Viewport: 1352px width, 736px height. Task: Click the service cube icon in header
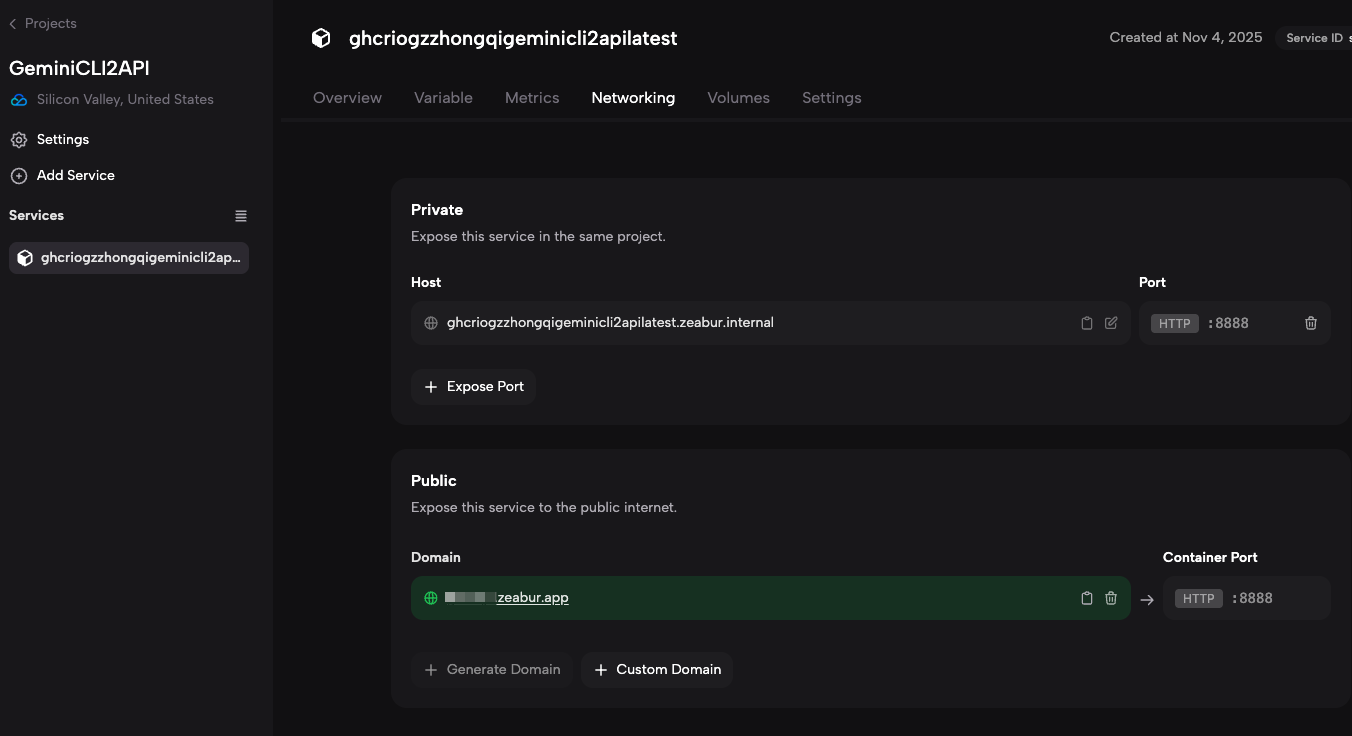point(321,38)
